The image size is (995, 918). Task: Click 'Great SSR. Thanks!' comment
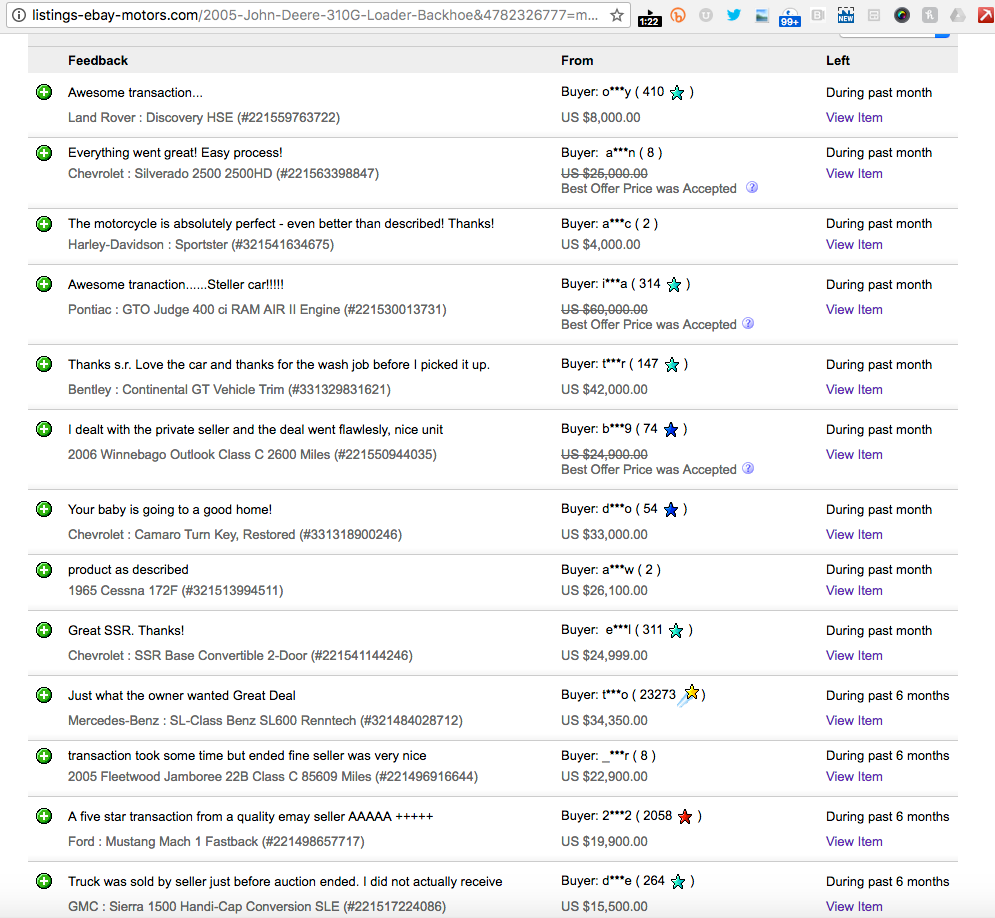126,630
